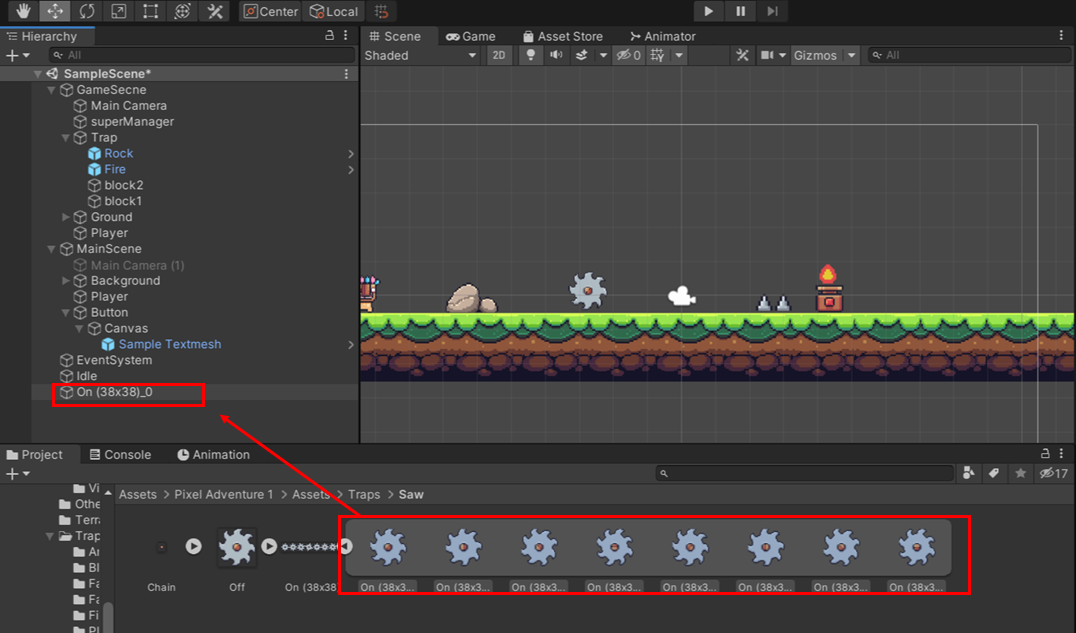1076x633 pixels.
Task: Collapse the Trap object
Action: 66,137
